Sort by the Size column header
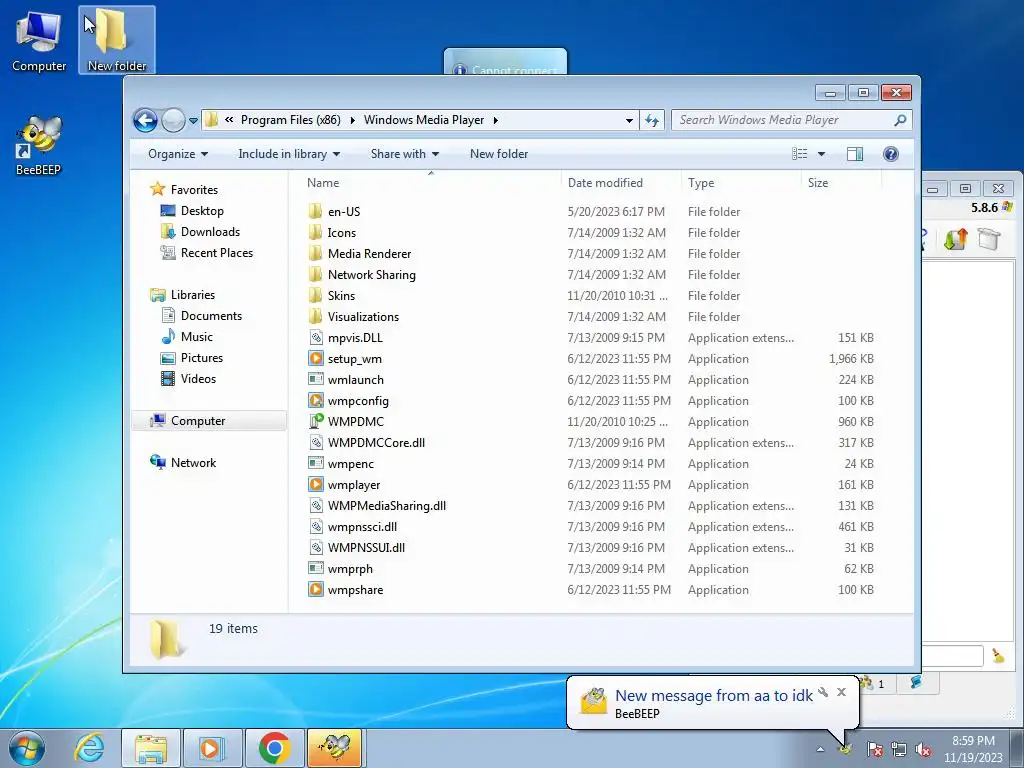Image resolution: width=1024 pixels, height=768 pixels. (x=841, y=183)
